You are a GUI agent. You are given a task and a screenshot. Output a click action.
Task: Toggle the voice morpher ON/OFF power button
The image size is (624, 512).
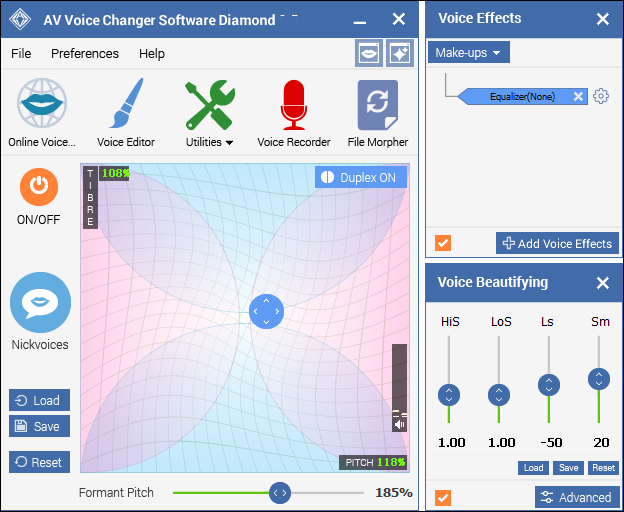click(39, 187)
